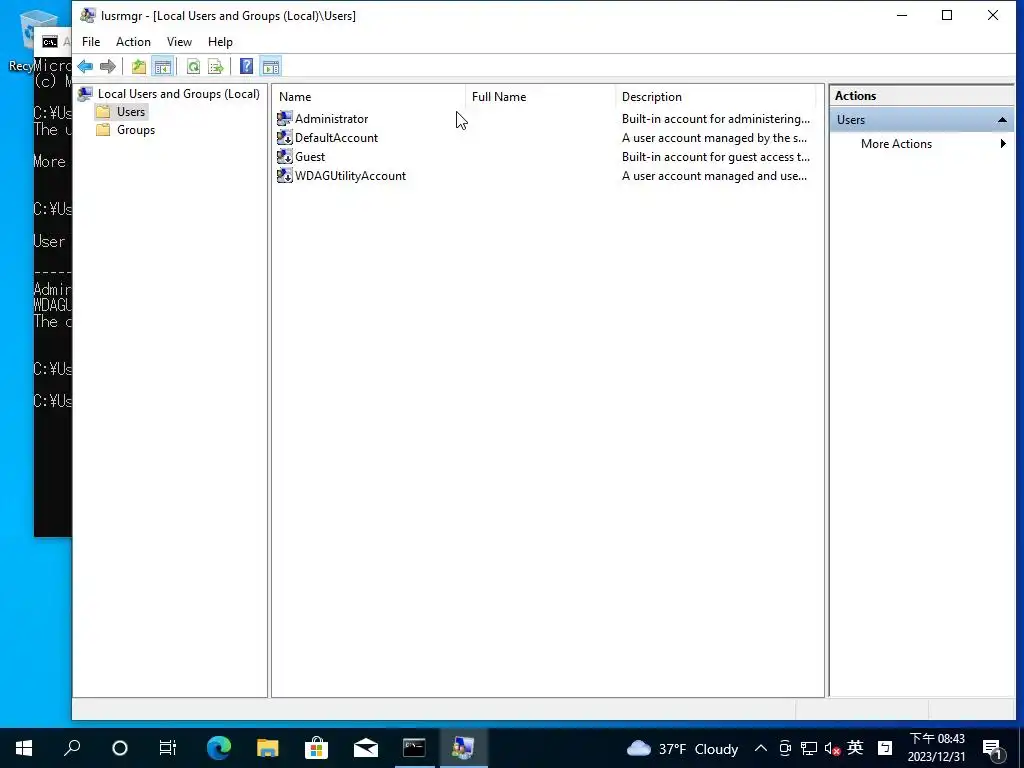The height and width of the screenshot is (768, 1024).
Task: Switch IME language indicator 英
Action: [x=856, y=748]
